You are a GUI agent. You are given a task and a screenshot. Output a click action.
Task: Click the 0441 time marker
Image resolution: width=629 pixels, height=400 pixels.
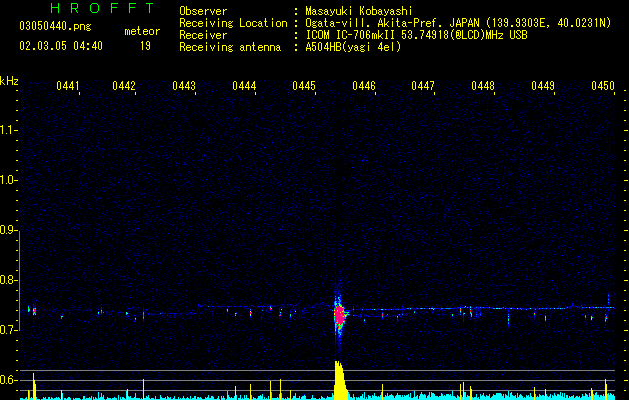(x=68, y=86)
